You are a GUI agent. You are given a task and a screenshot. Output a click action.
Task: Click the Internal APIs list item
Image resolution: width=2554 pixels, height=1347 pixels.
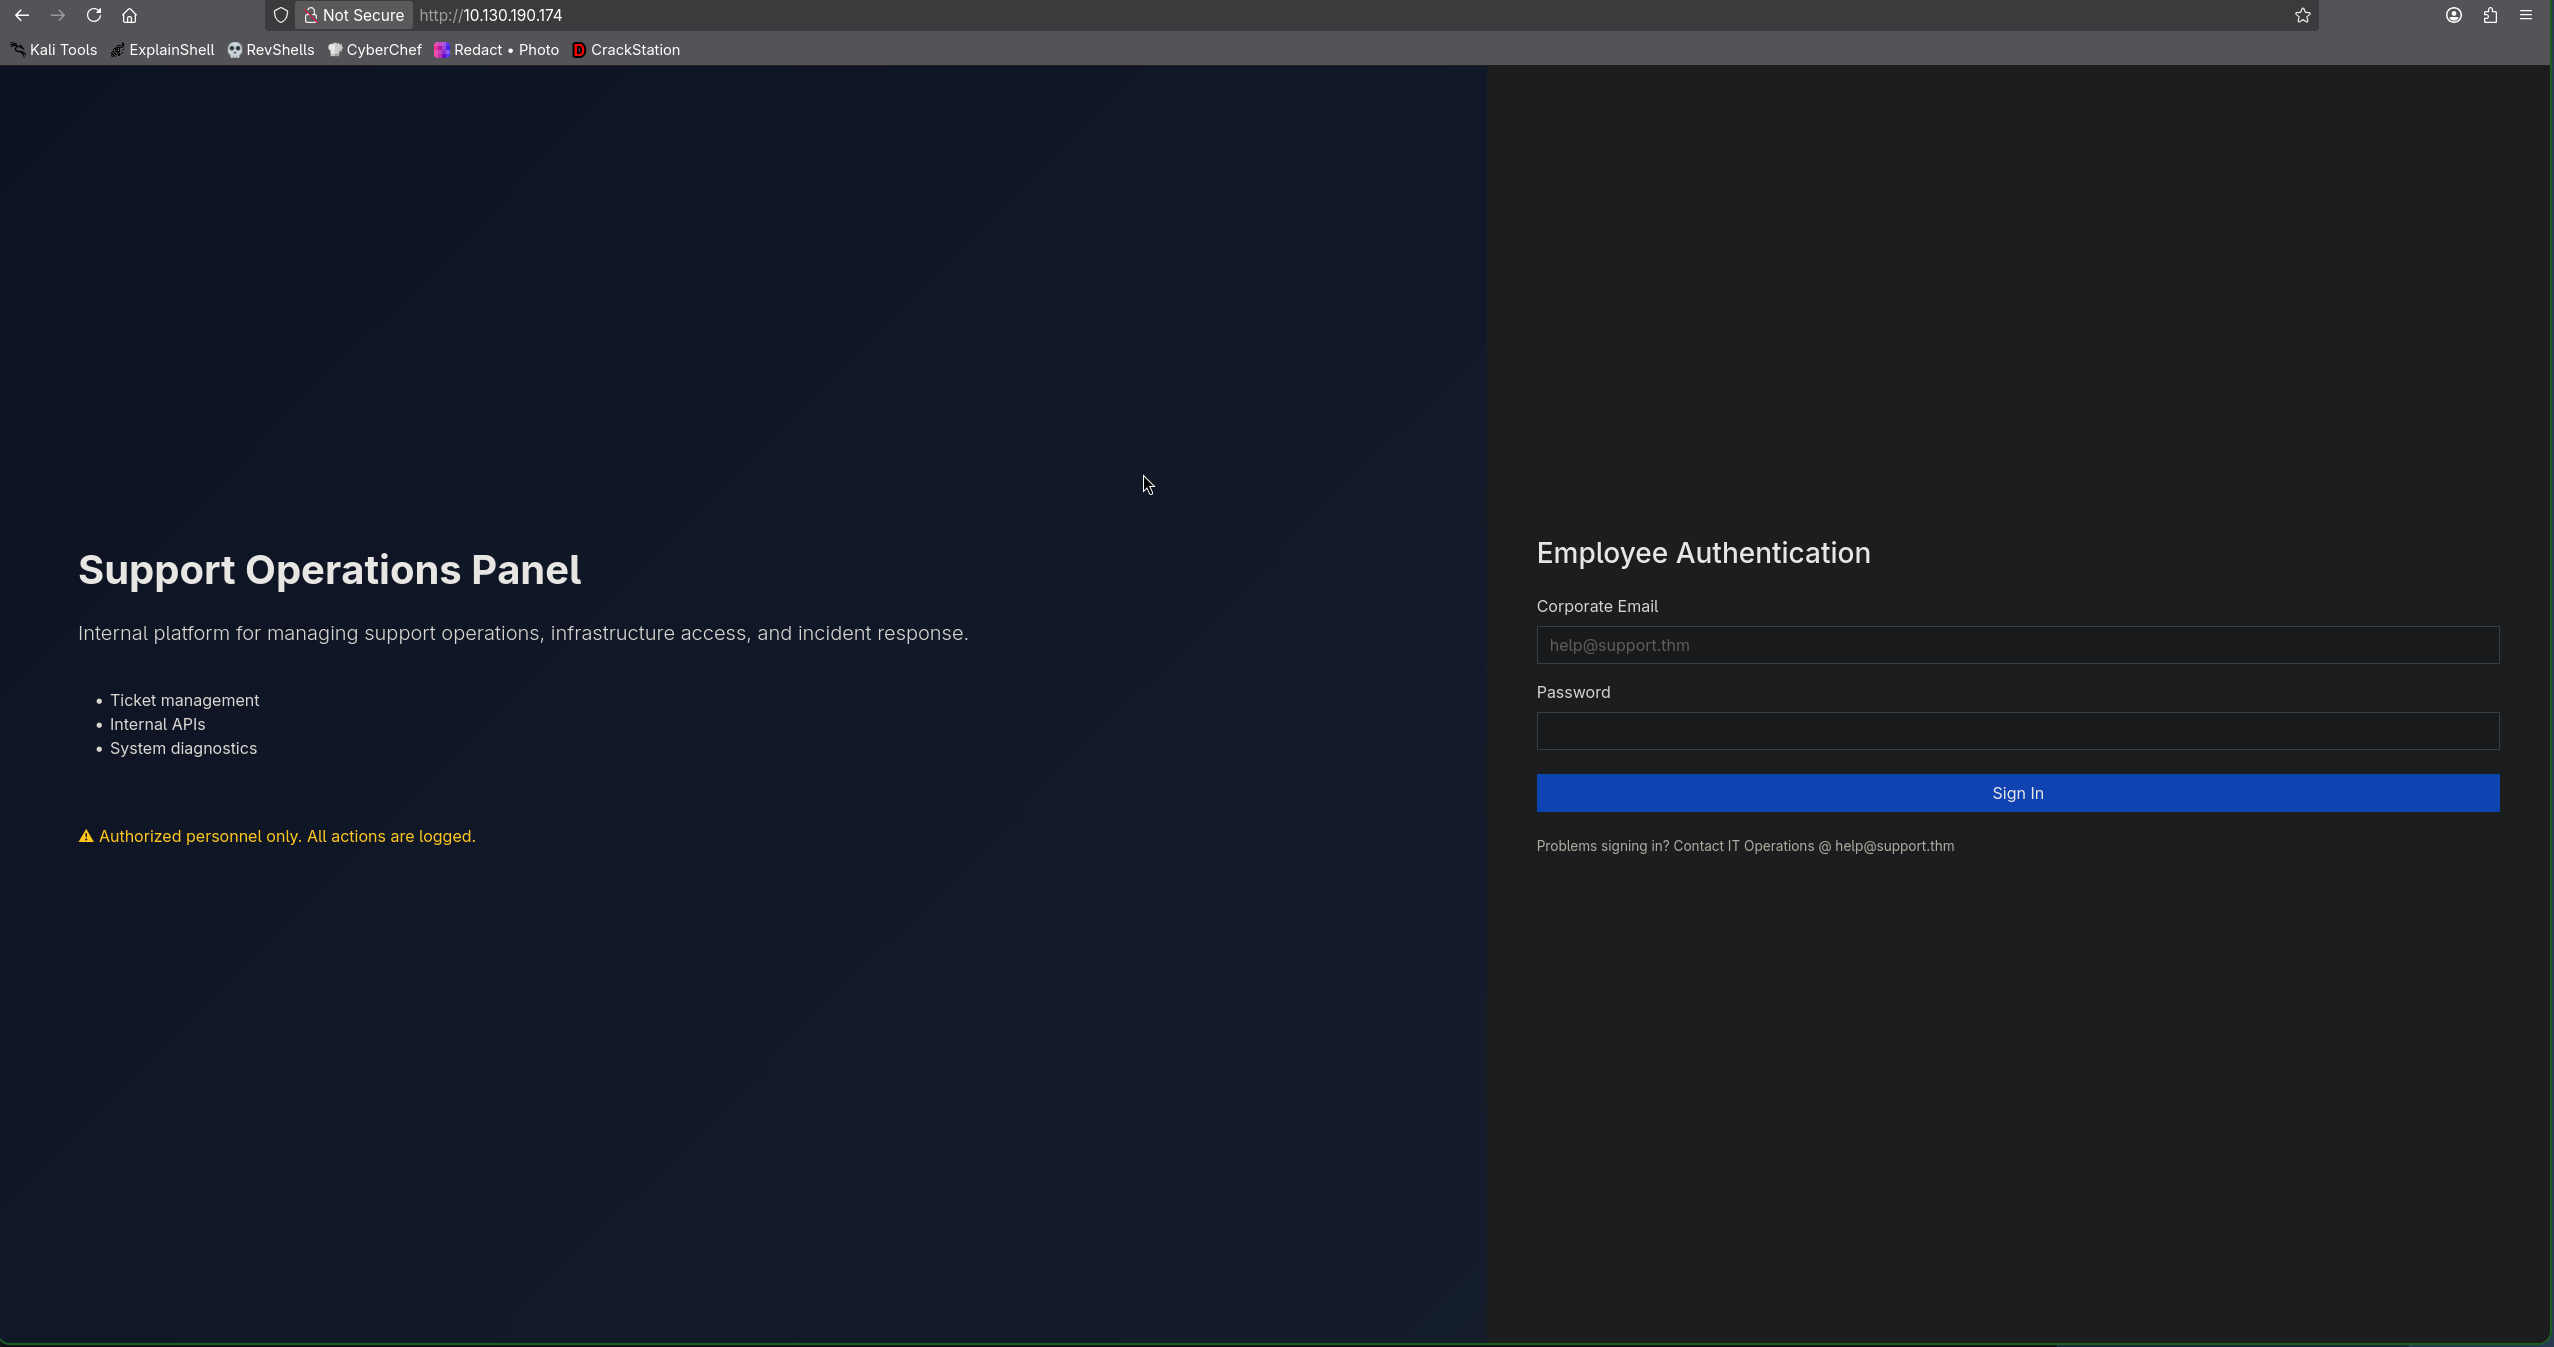coord(157,724)
